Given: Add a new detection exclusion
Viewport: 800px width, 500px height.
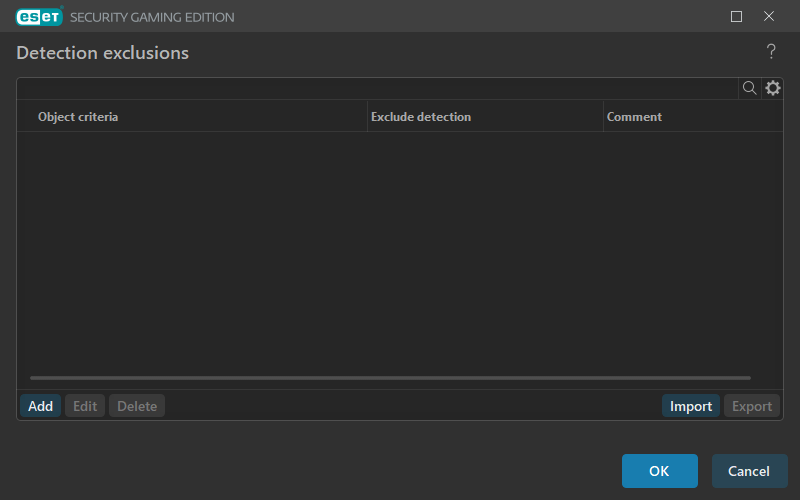Looking at the screenshot, I should 40,406.
